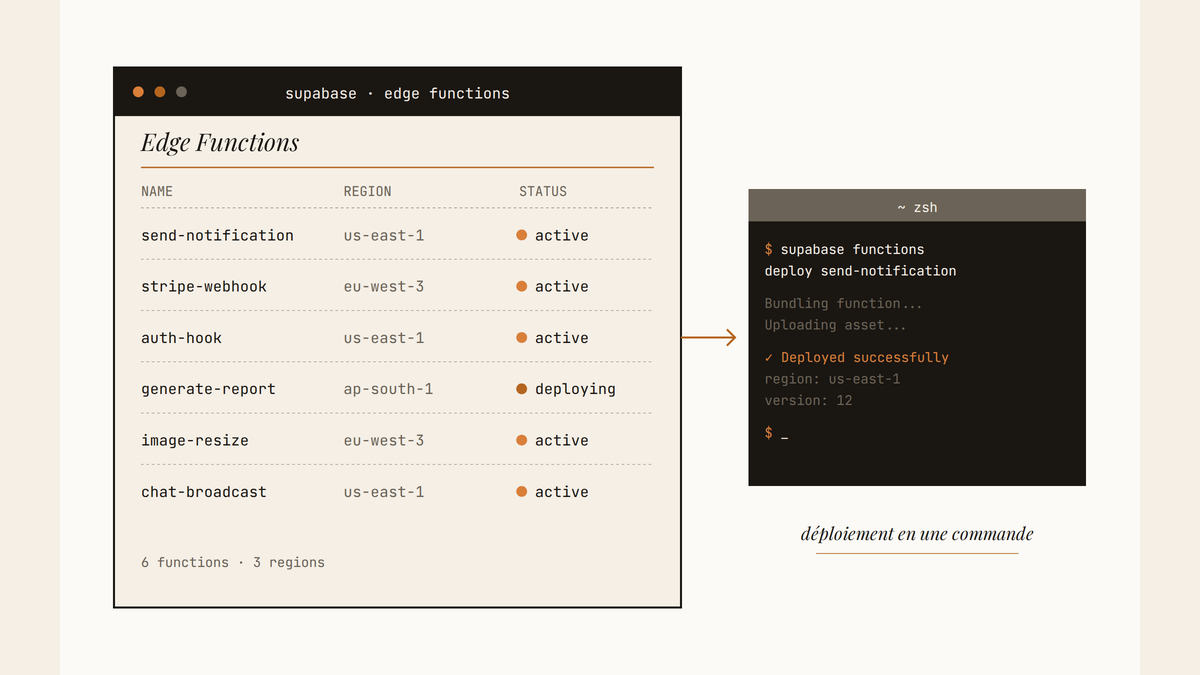This screenshot has width=1200, height=675.
Task: Click the ap-south-1 region cell
Action: [388, 389]
